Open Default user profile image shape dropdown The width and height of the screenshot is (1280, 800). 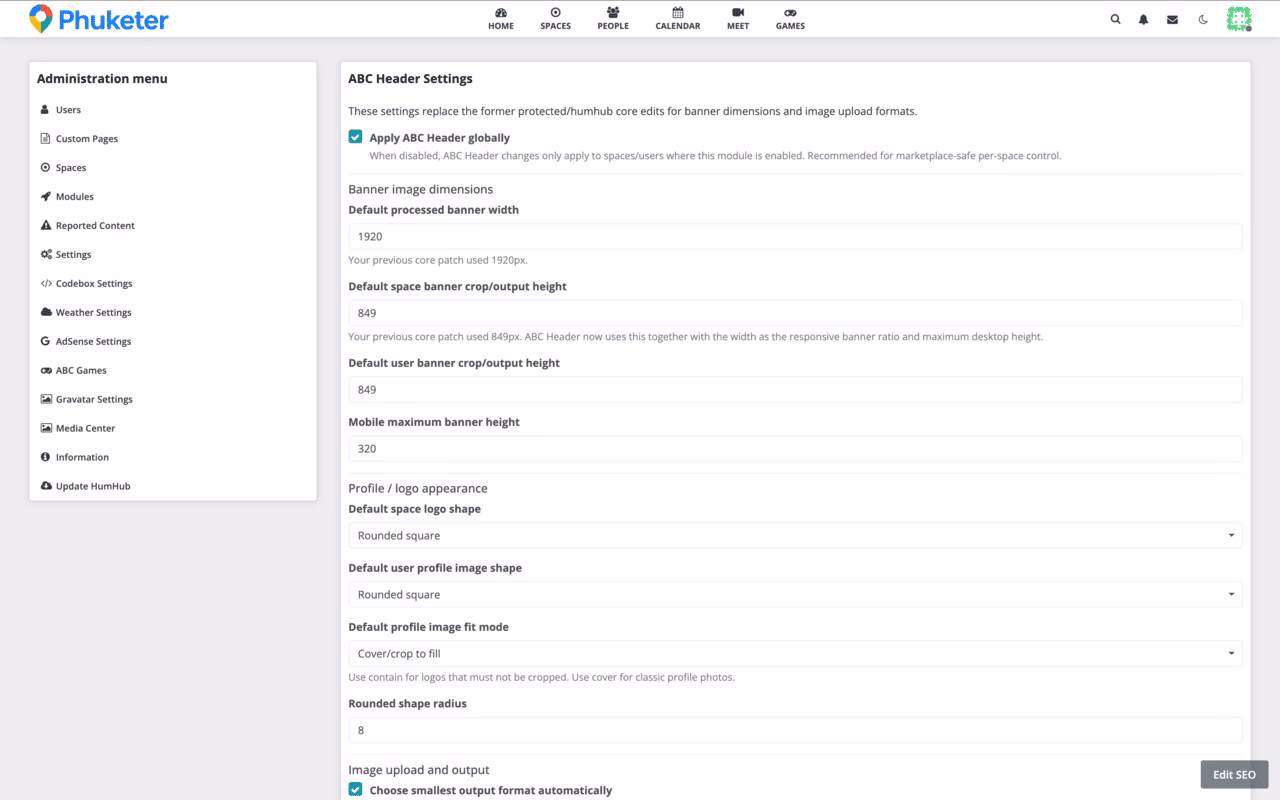pos(795,595)
